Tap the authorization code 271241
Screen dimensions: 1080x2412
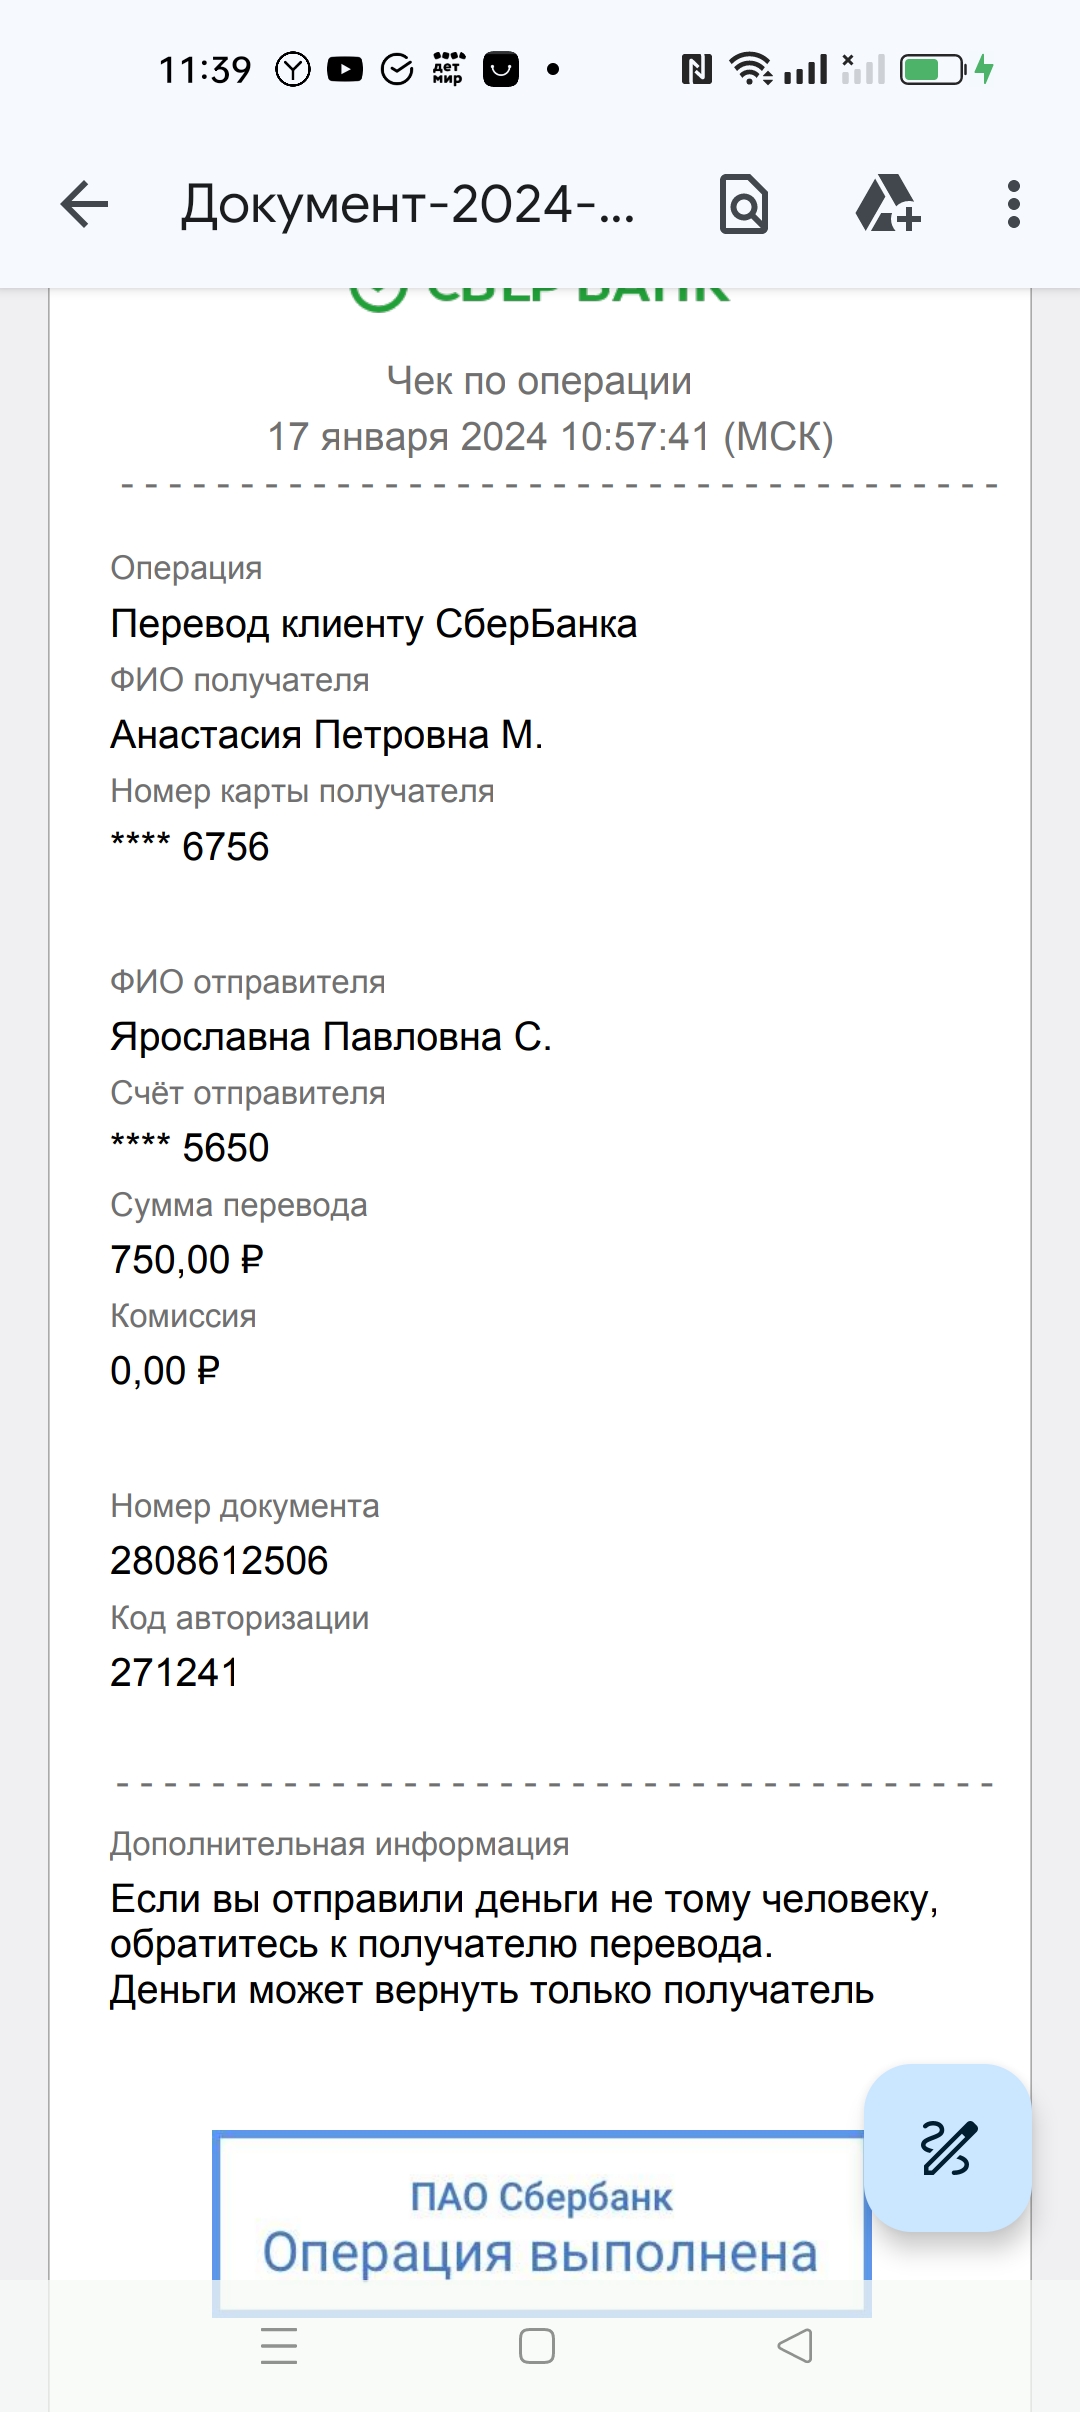pos(175,1673)
